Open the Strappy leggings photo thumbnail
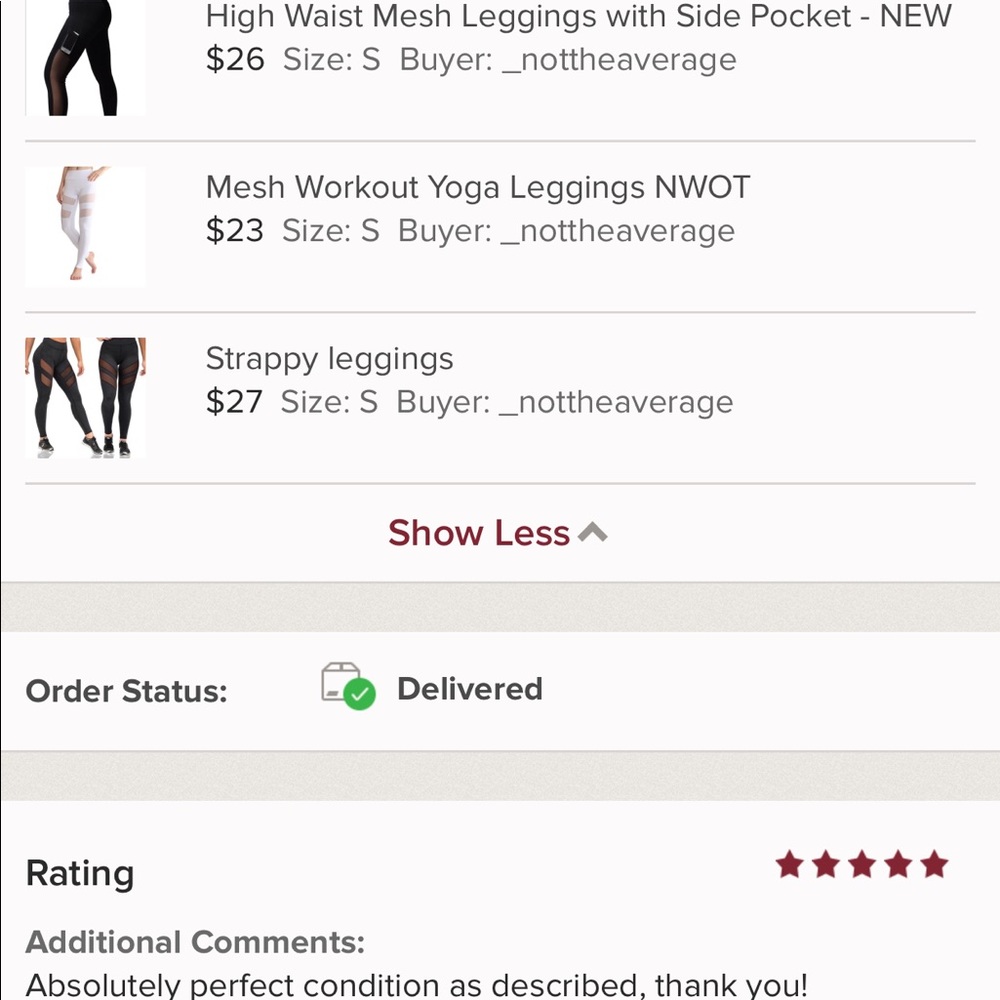 (x=84, y=396)
